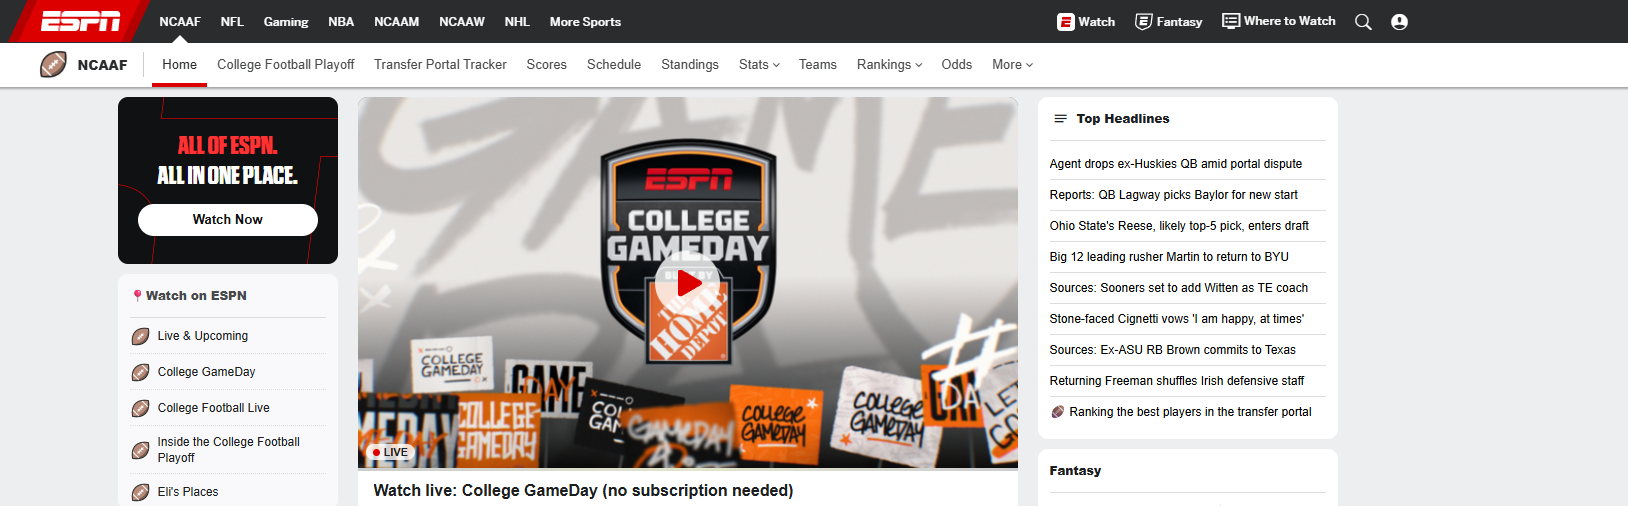The image size is (1628, 506).
Task: Open the search magnifier icon
Action: coord(1363,22)
